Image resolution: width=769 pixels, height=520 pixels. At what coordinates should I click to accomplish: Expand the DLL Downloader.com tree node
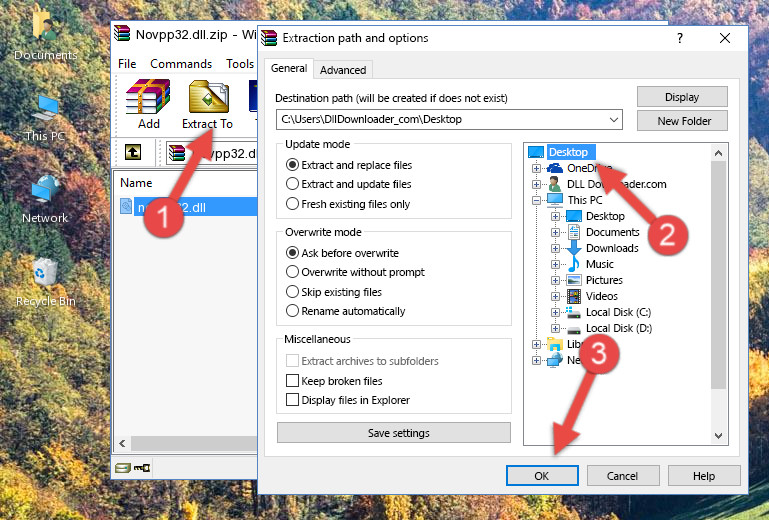pos(536,184)
